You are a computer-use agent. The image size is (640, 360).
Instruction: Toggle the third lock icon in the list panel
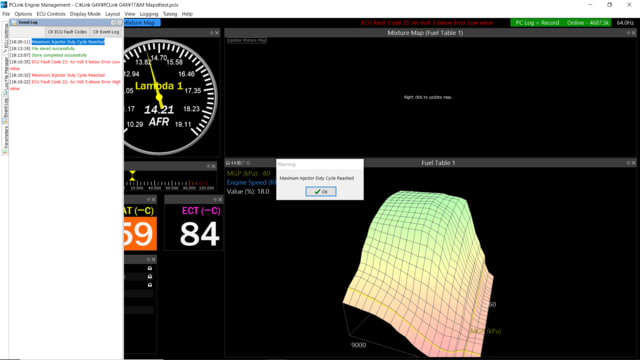[x=150, y=285]
